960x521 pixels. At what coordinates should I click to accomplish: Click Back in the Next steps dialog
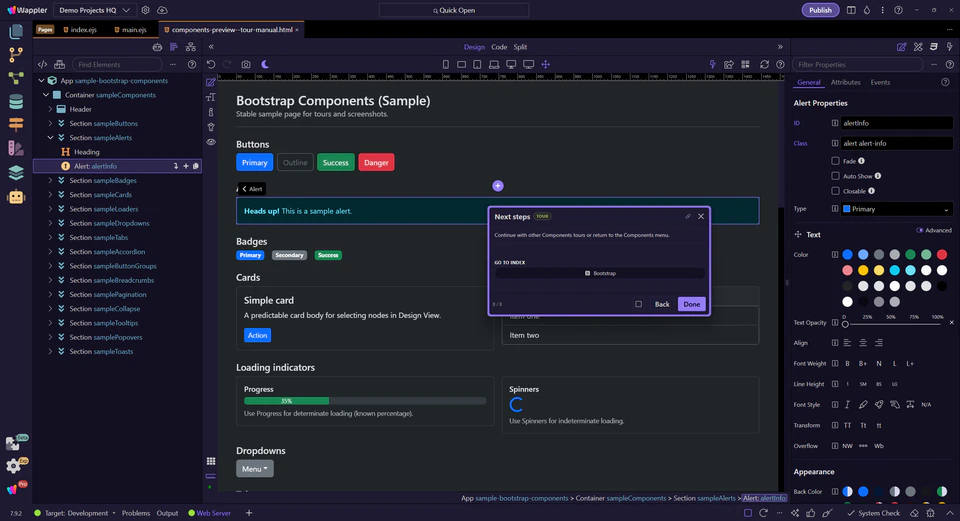[662, 304]
